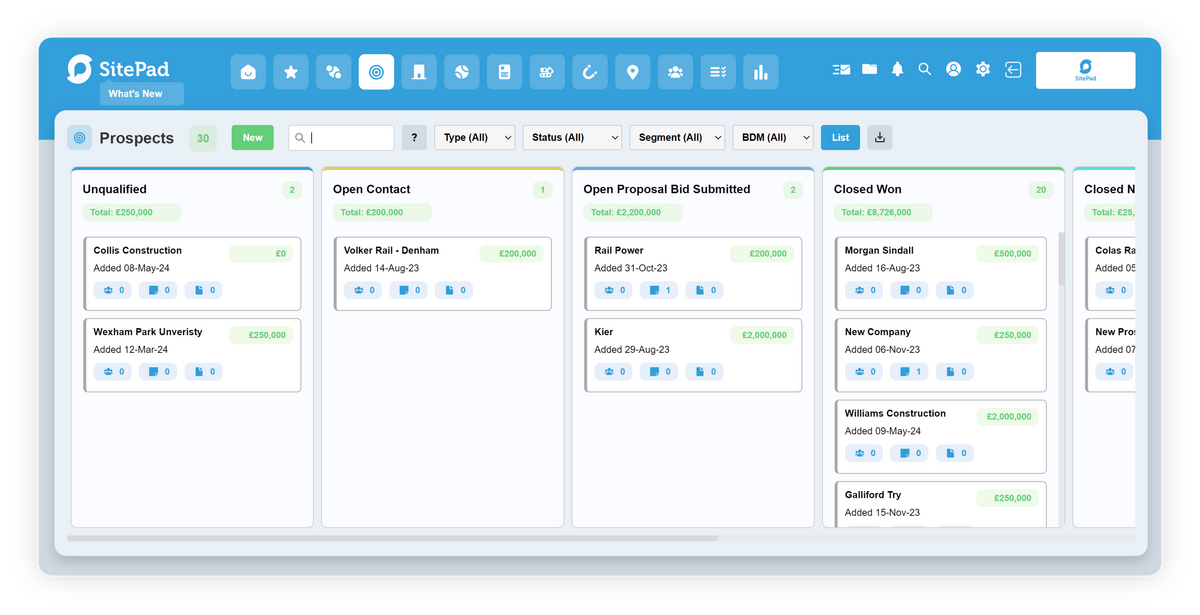
Task: Click the logout arrow icon
Action: point(1013,69)
